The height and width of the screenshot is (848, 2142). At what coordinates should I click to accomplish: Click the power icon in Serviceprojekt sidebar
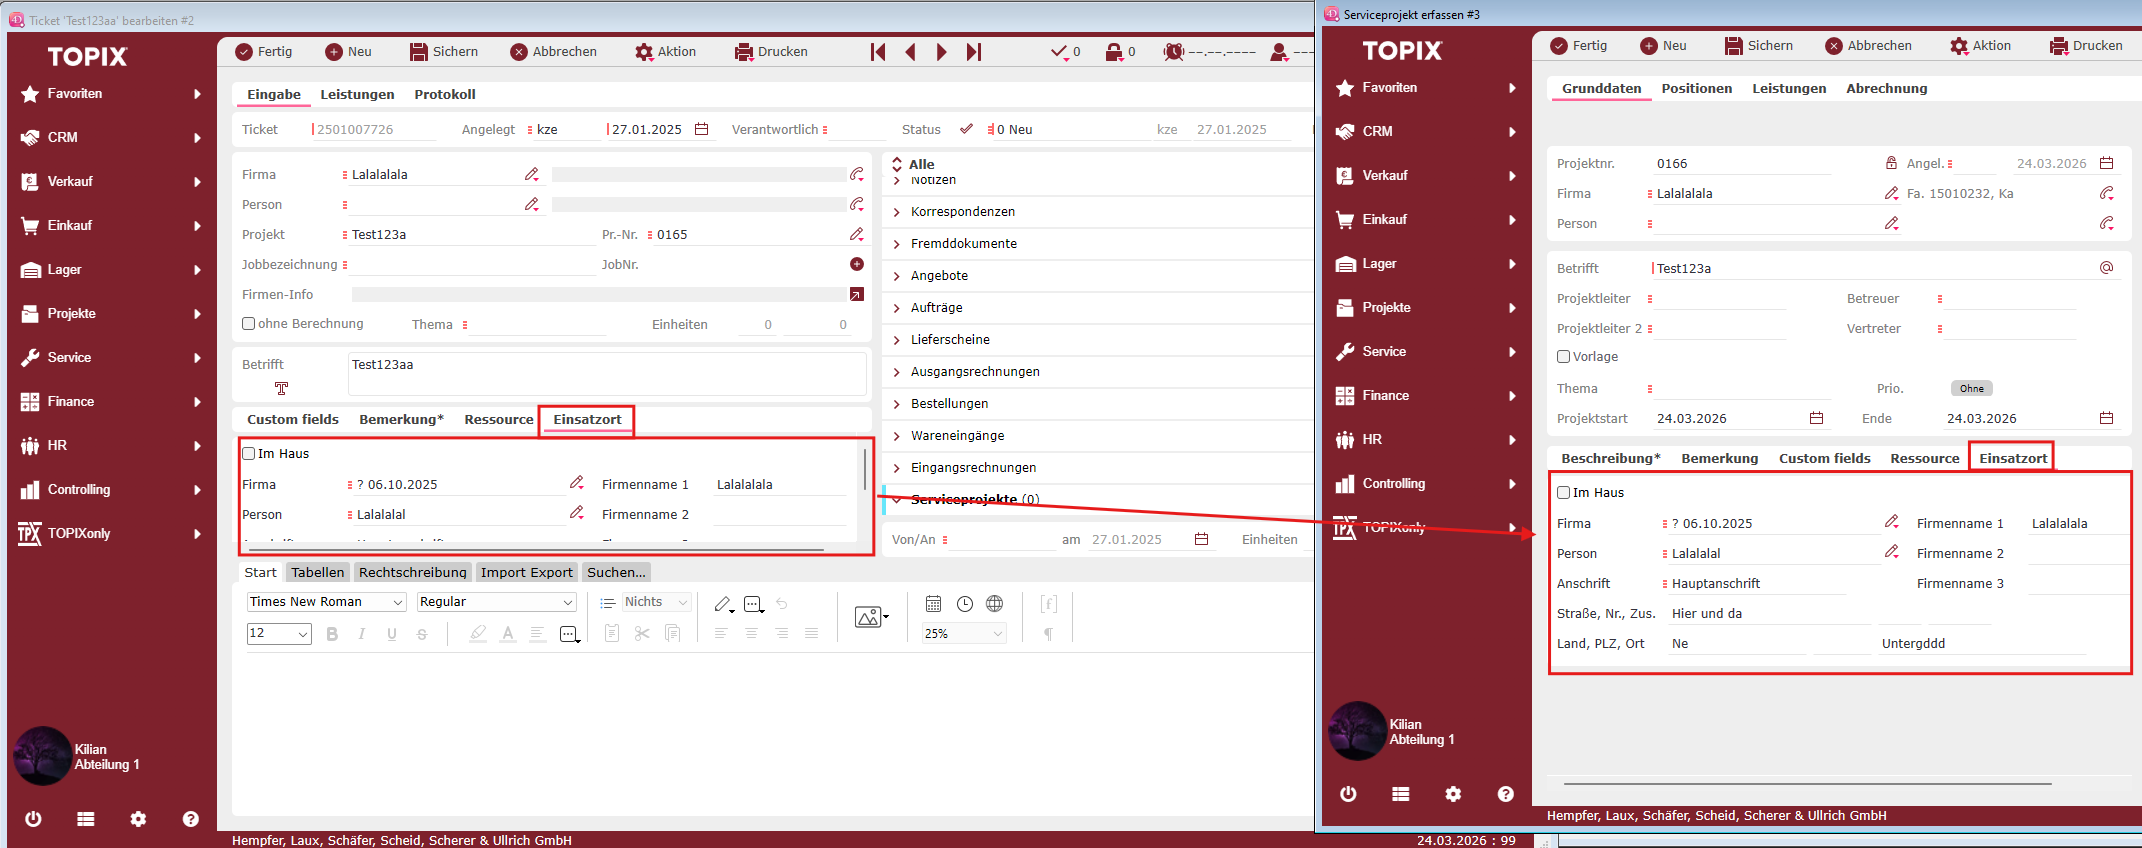click(x=1348, y=794)
